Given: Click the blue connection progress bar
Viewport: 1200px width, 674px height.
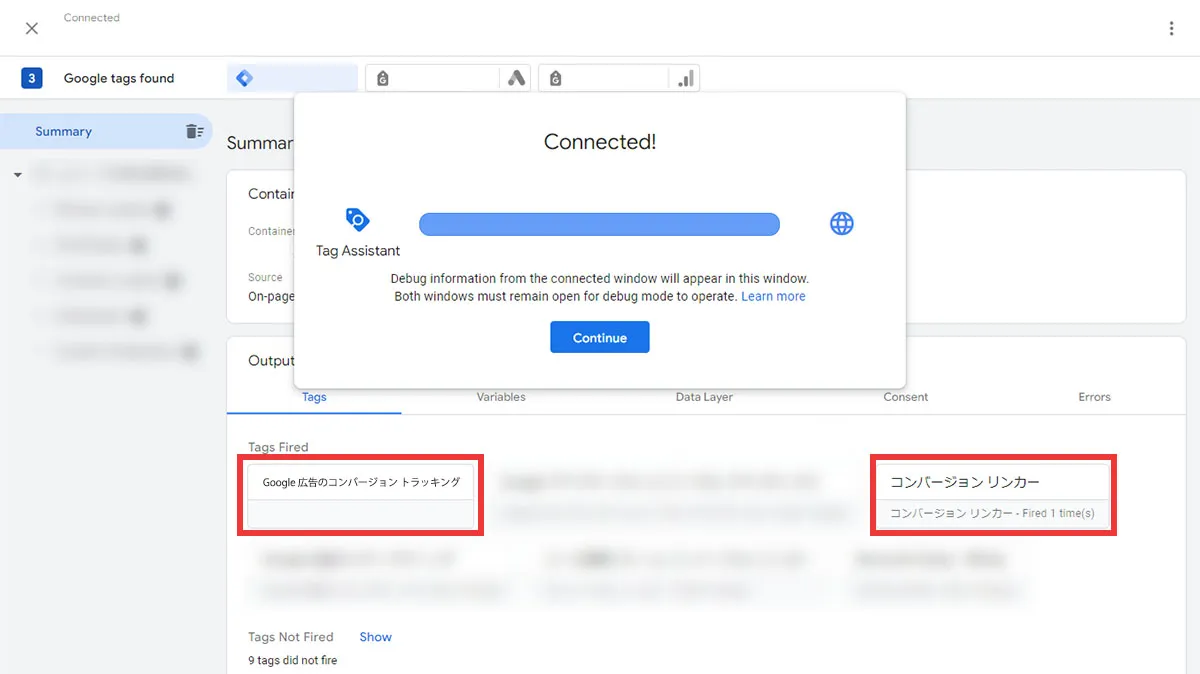Looking at the screenshot, I should point(599,223).
